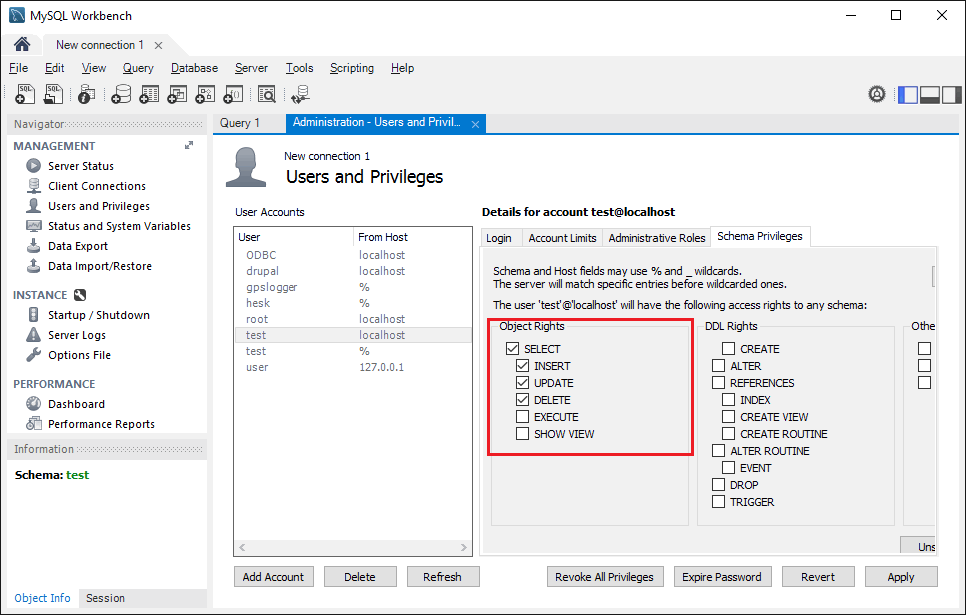Open Status and System Variables

click(x=119, y=226)
